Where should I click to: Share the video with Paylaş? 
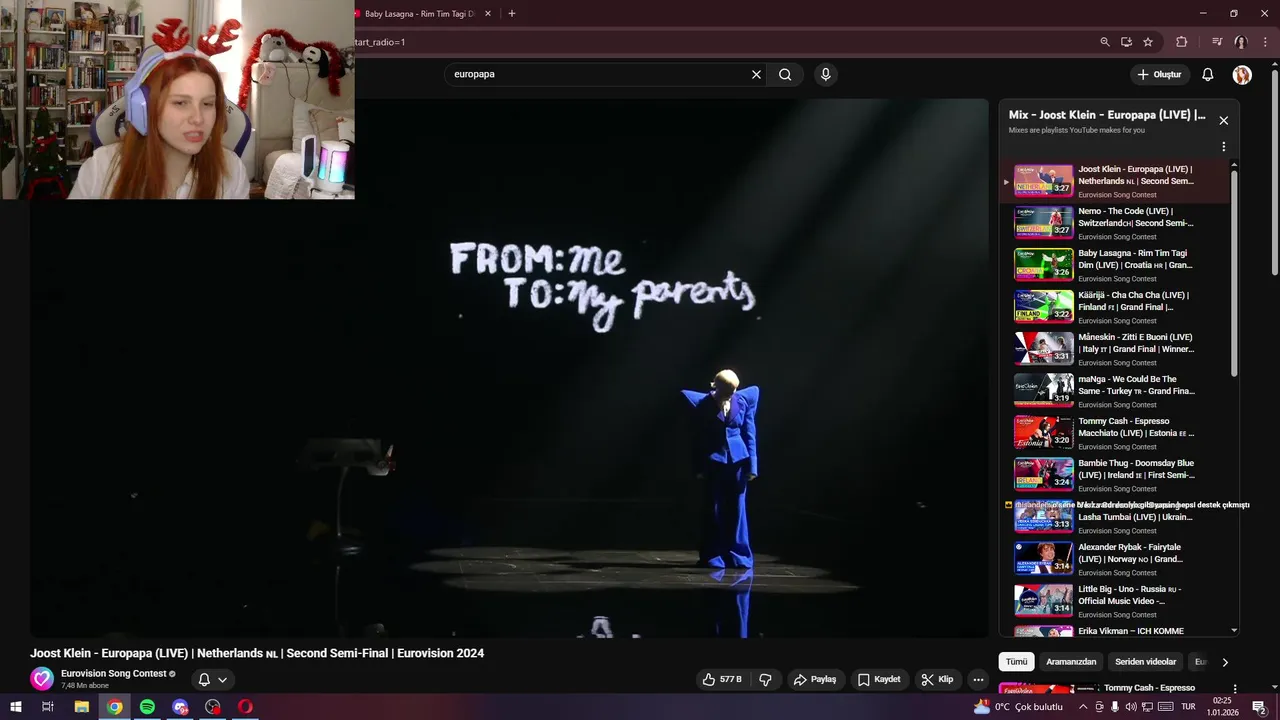815,679
